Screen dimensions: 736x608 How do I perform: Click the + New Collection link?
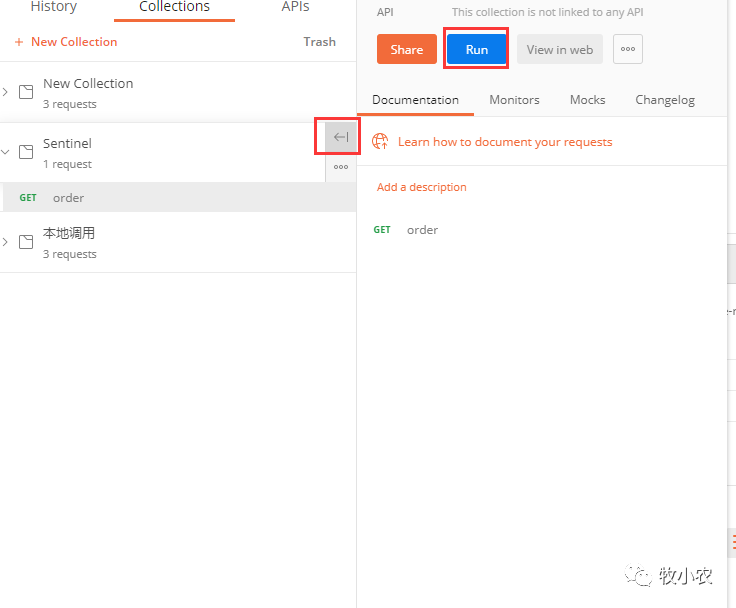66,42
